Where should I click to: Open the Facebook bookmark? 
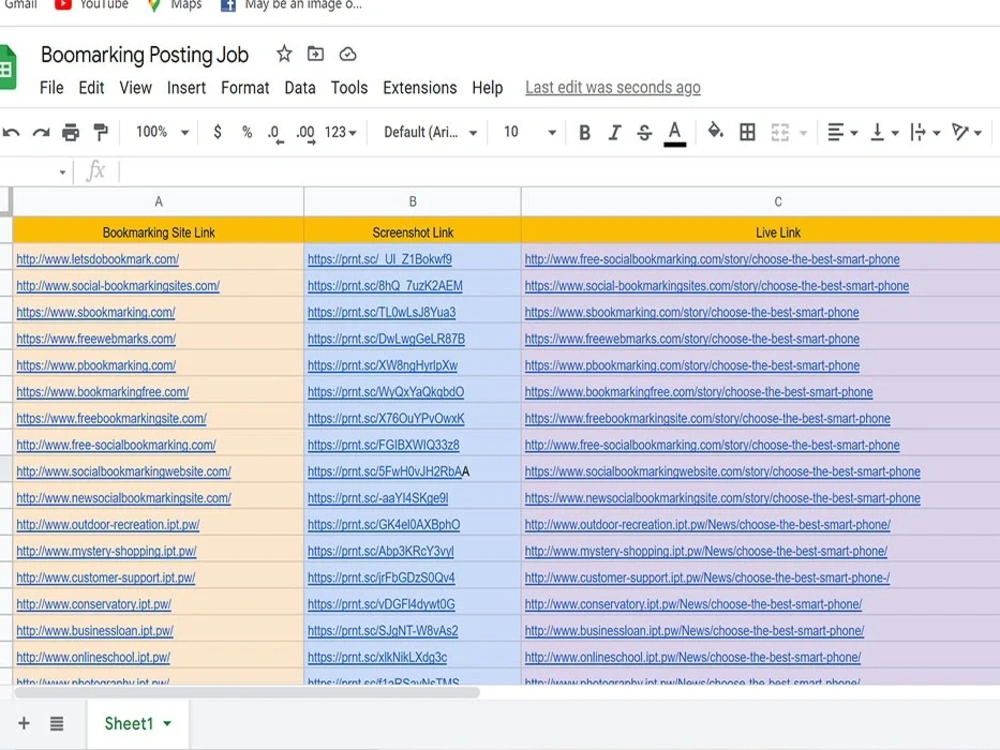tap(291, 5)
